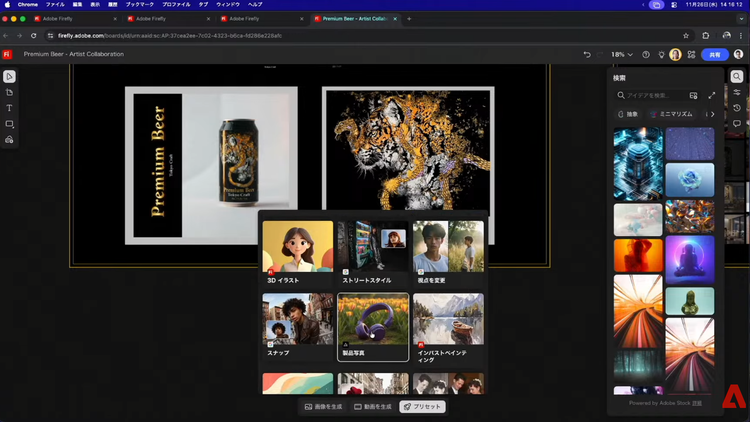Open the ブックマーク menu in menu bar
This screenshot has width=750, height=422.
[139, 4]
